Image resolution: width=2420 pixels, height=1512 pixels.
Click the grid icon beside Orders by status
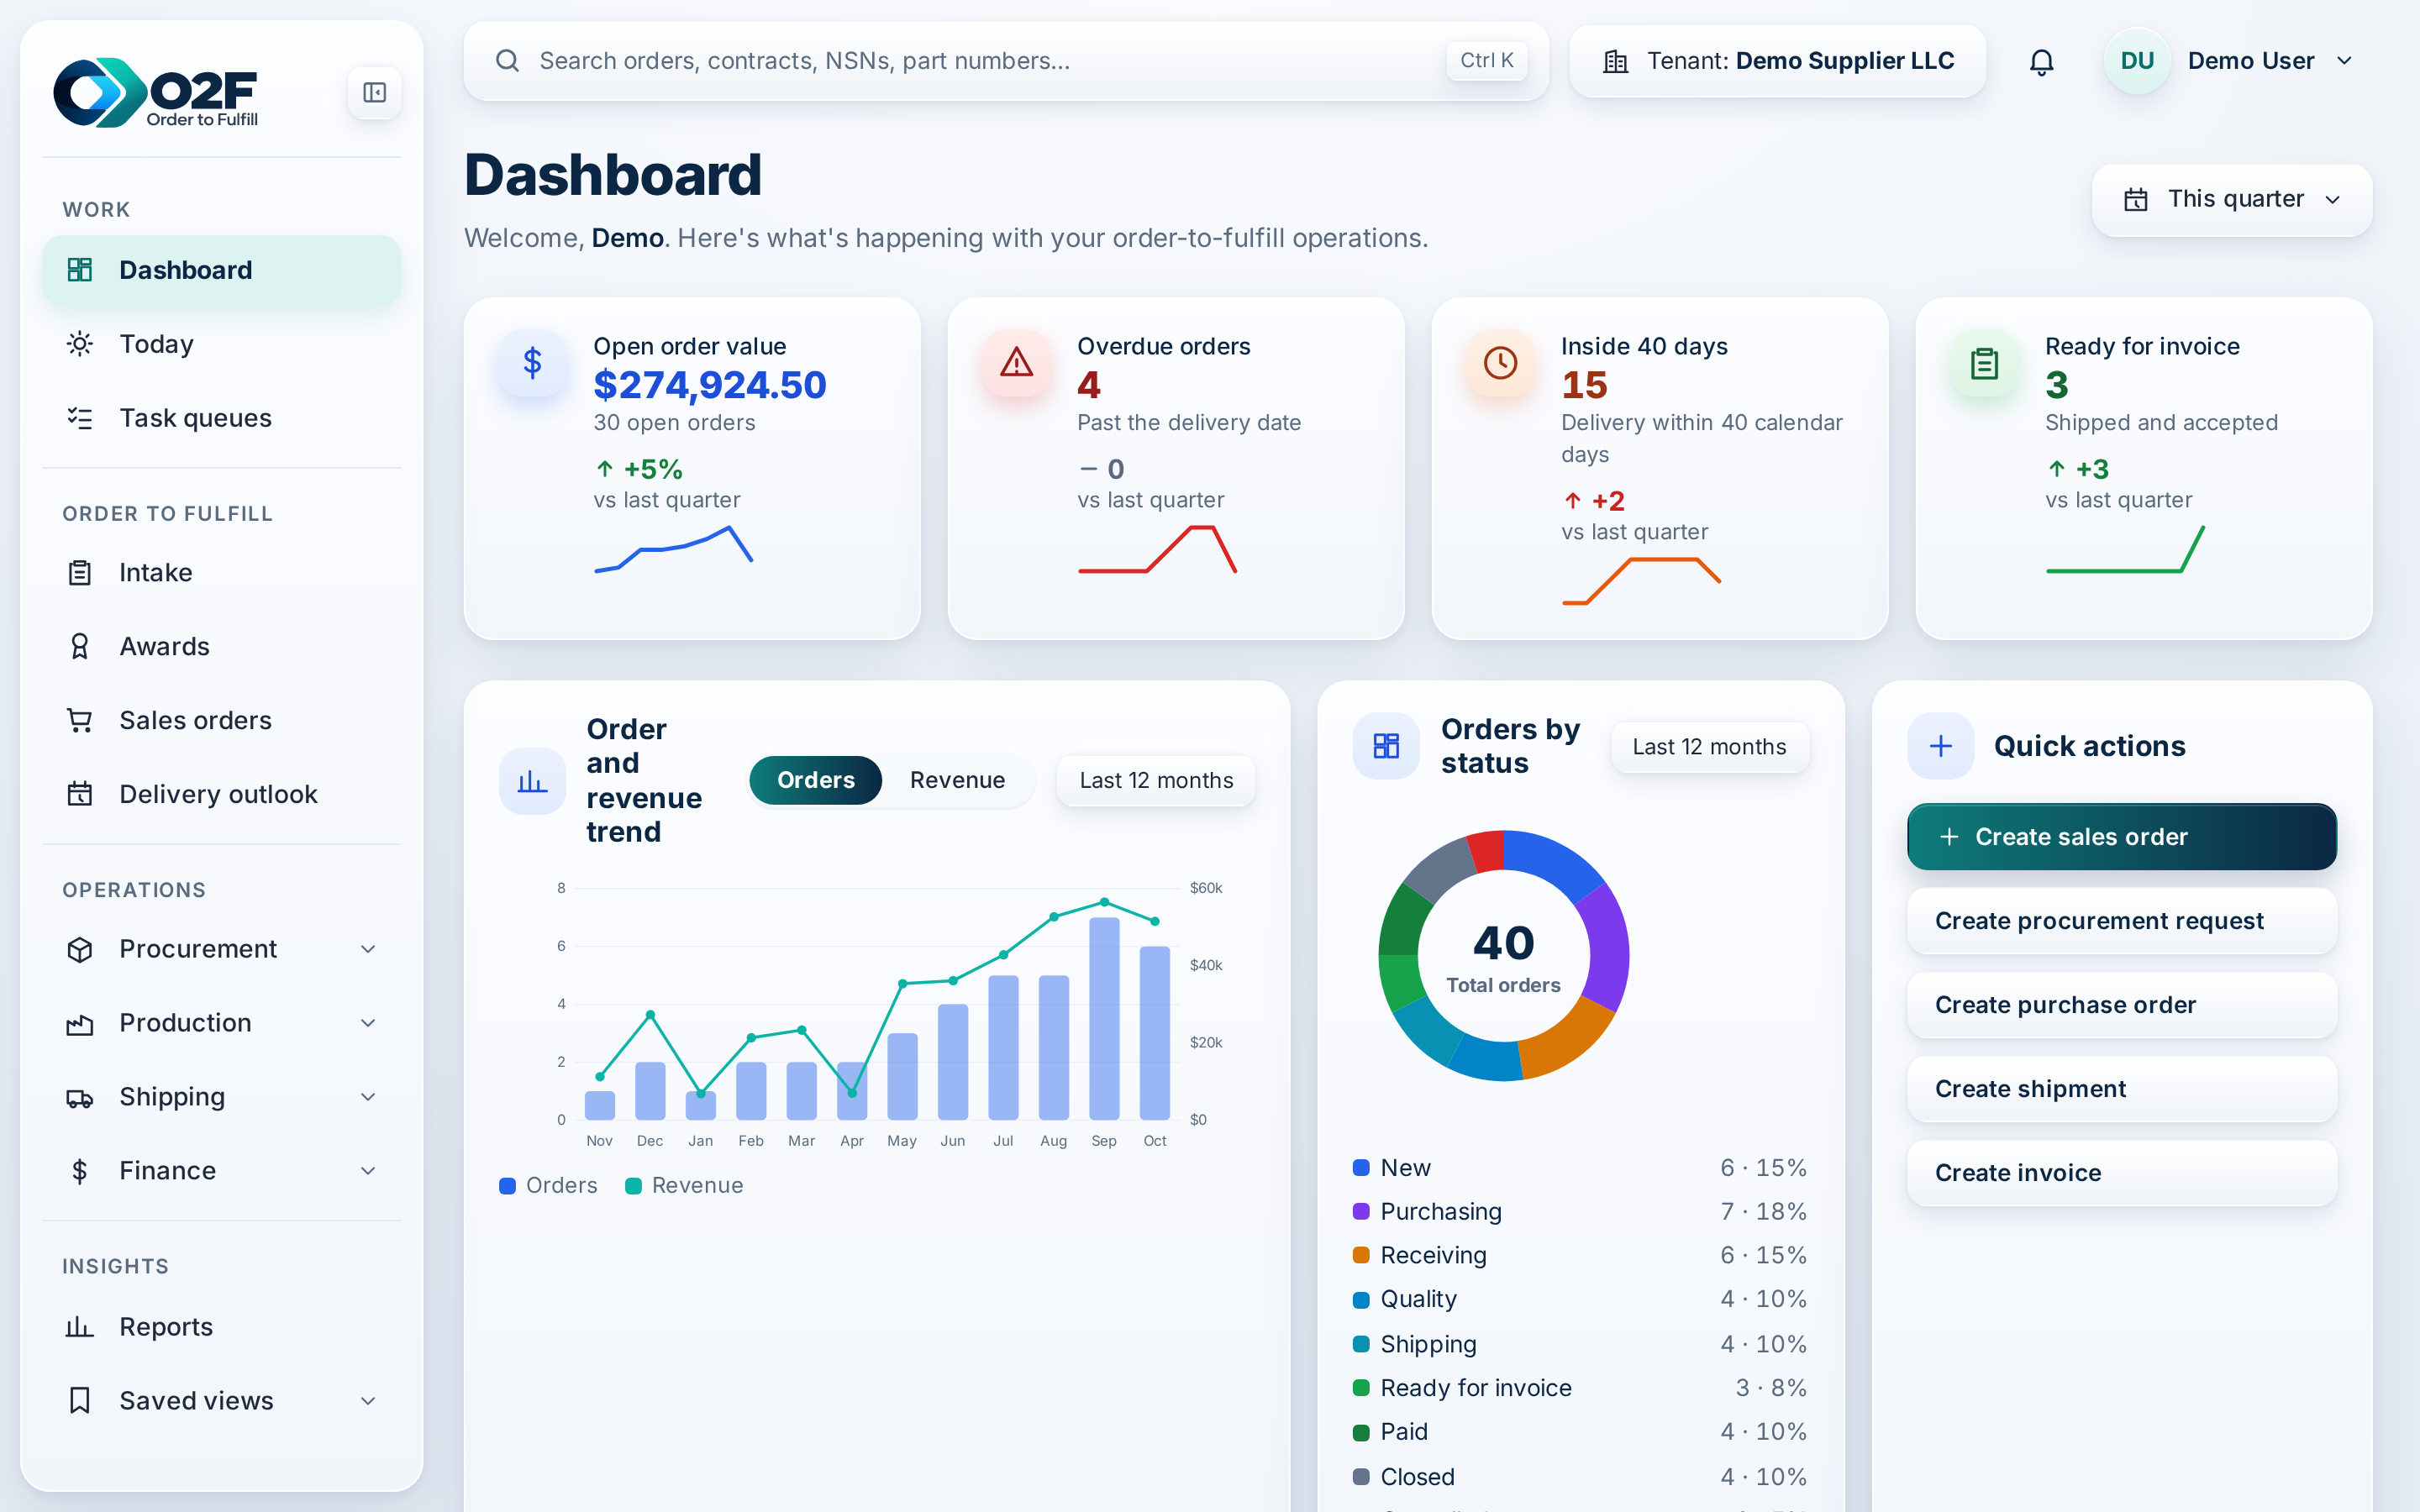[x=1386, y=746]
